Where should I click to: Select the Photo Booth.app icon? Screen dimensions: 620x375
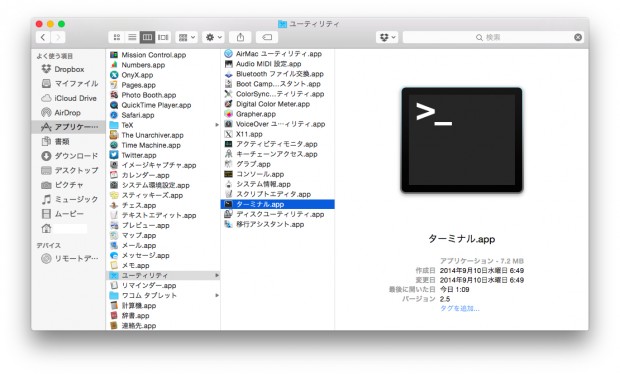point(114,95)
